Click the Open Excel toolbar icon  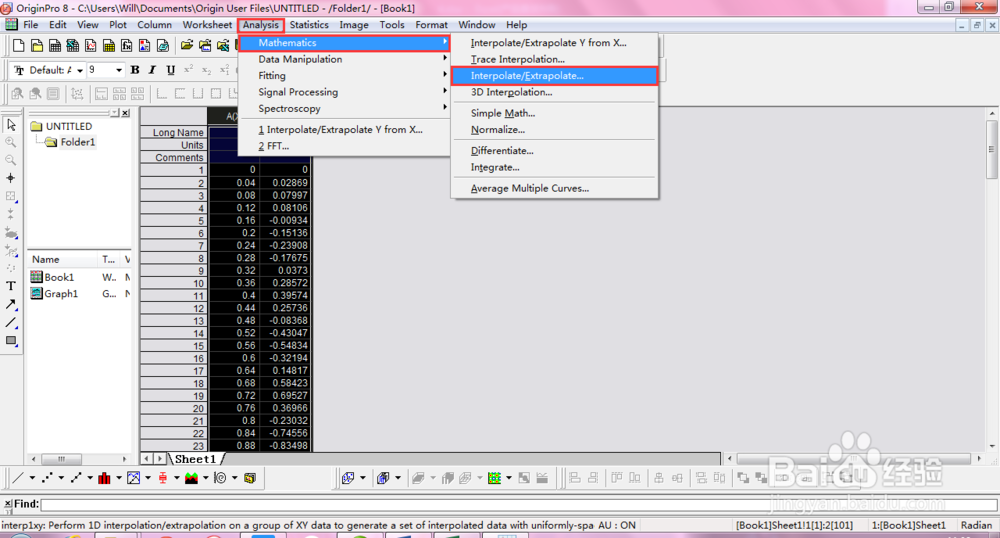(x=223, y=45)
